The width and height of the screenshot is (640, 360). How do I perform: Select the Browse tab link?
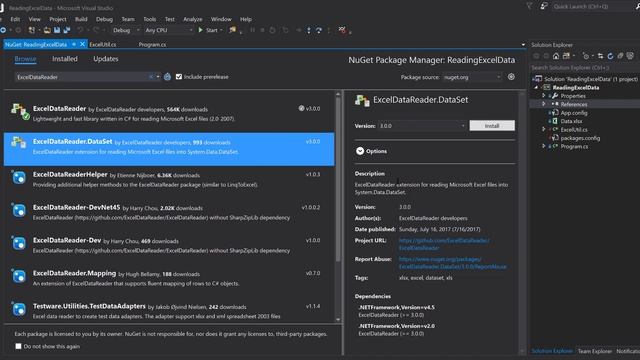(25, 59)
